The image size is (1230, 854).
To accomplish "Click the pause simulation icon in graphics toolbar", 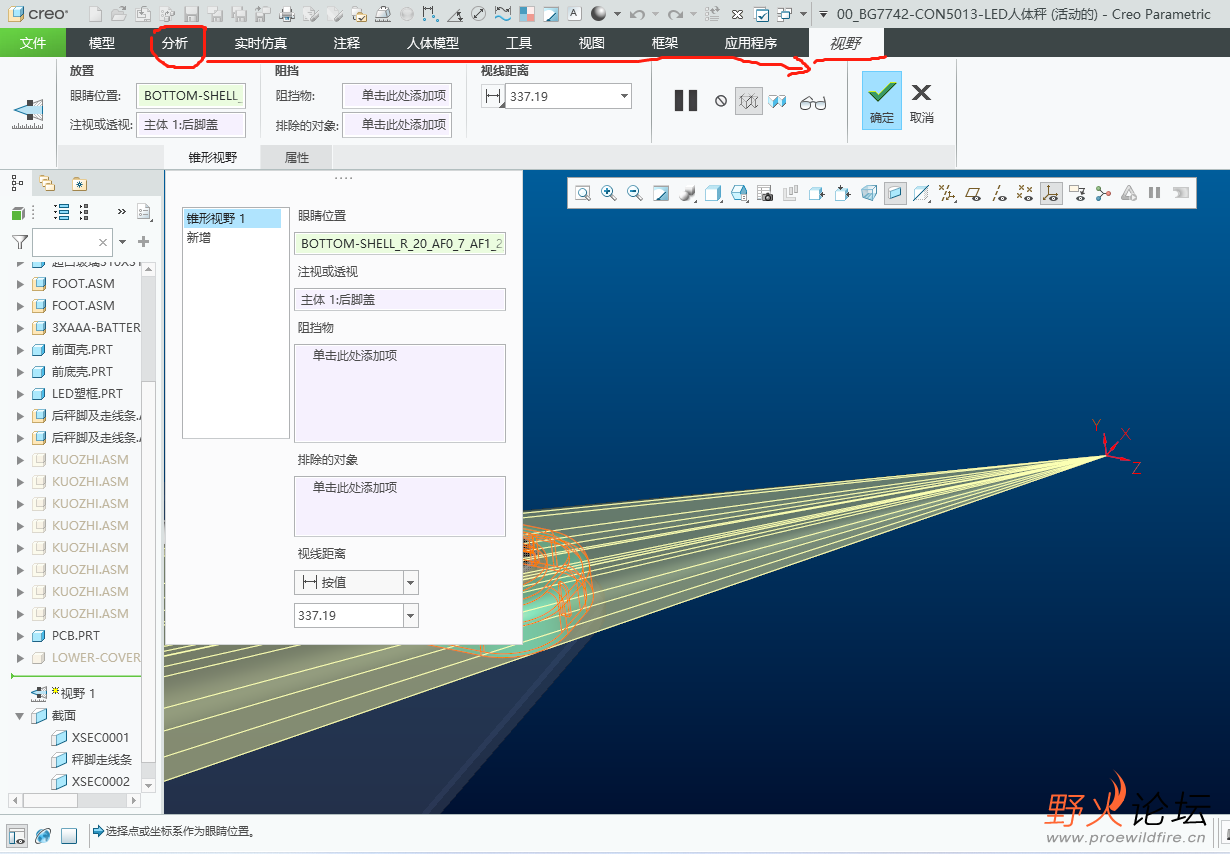I will coord(1155,193).
